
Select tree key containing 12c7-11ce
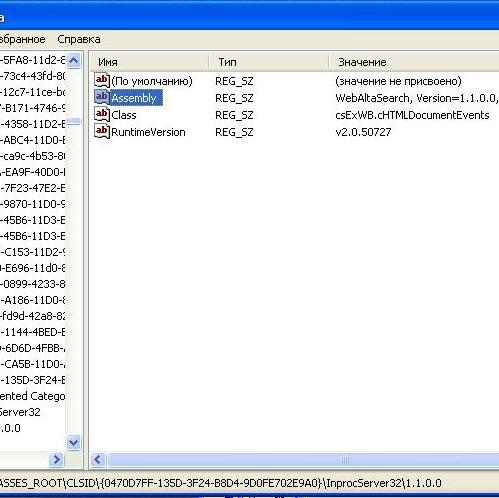point(32,92)
